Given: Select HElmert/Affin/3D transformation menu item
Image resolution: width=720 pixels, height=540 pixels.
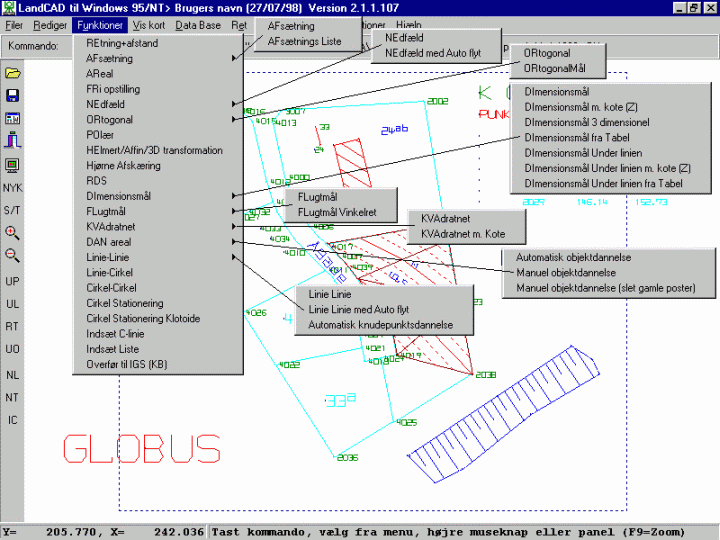Looking at the screenshot, I should point(154,150).
